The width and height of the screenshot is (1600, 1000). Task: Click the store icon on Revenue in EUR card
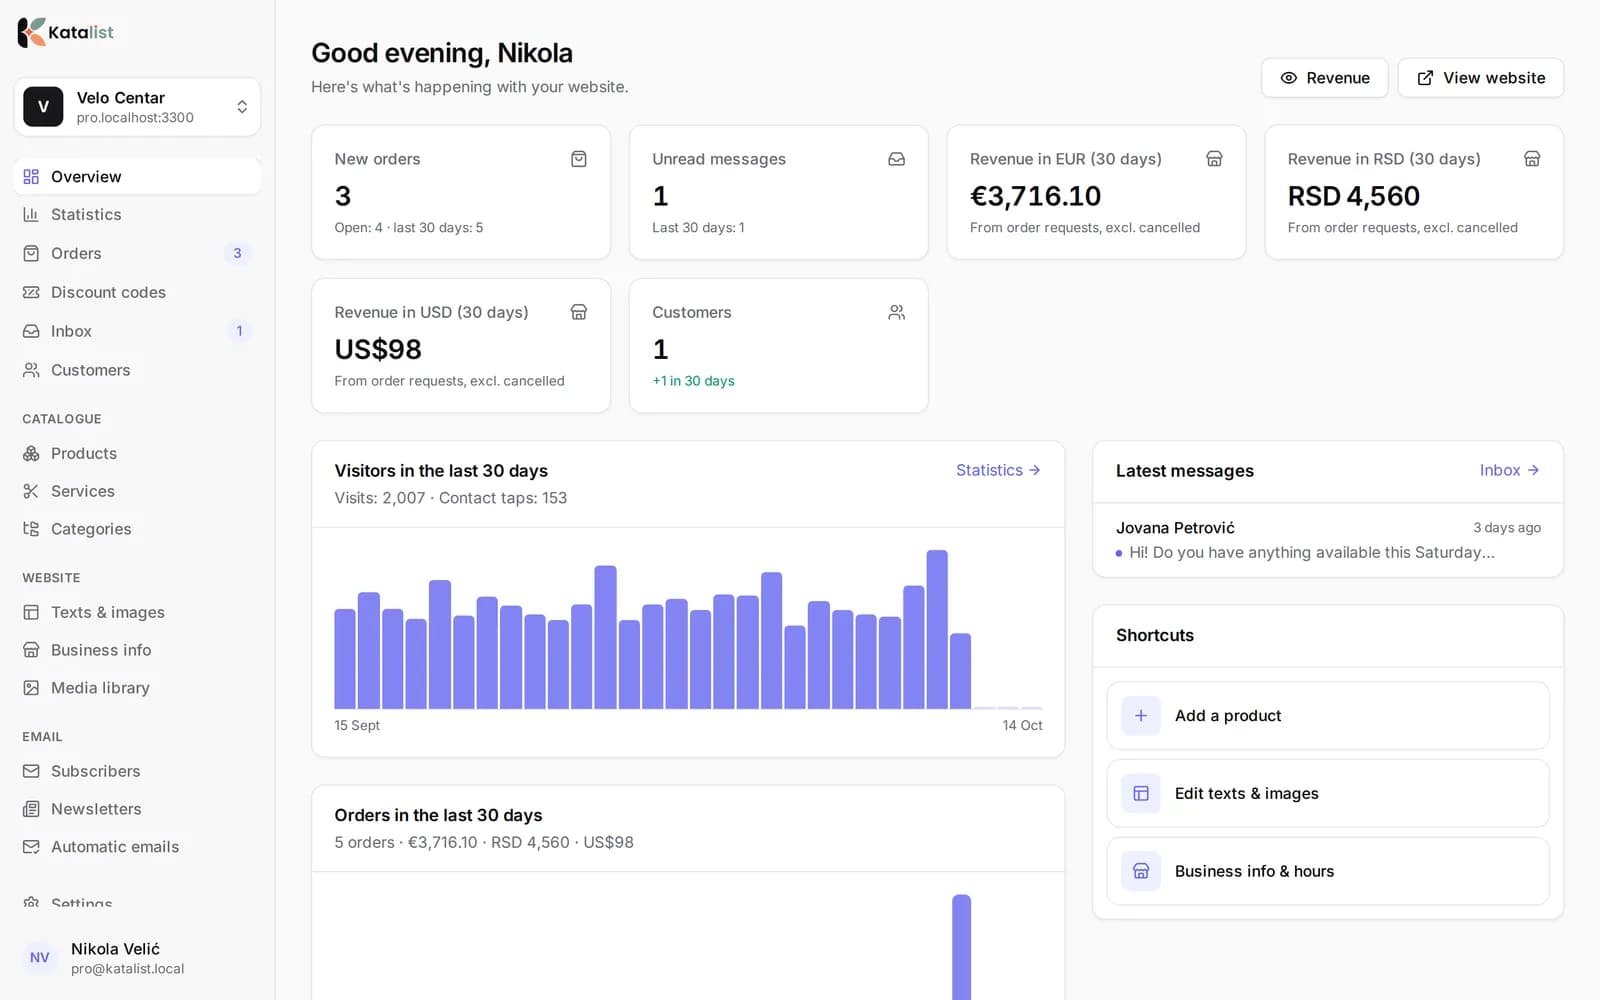1214,159
